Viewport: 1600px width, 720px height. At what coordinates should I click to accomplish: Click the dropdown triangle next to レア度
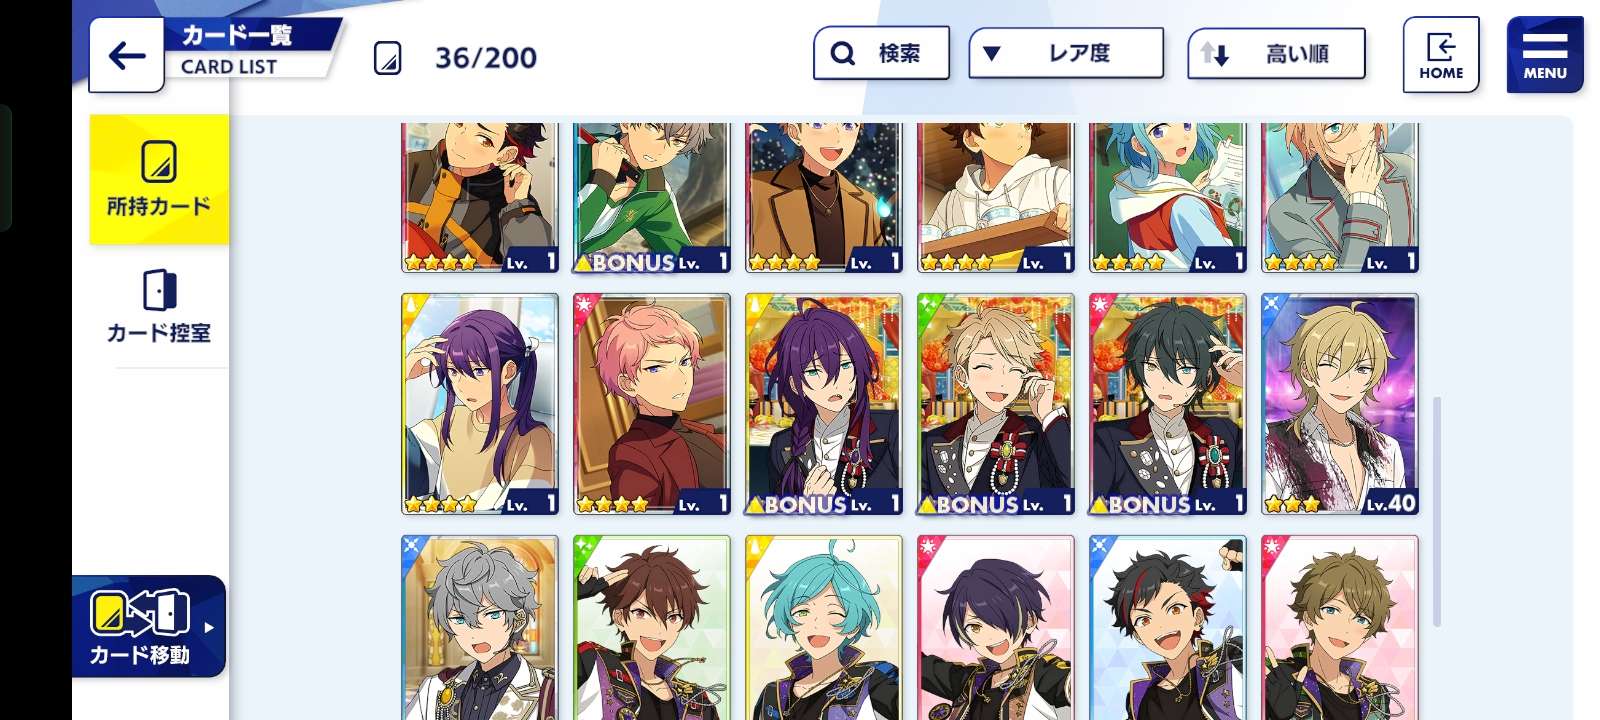pos(992,53)
